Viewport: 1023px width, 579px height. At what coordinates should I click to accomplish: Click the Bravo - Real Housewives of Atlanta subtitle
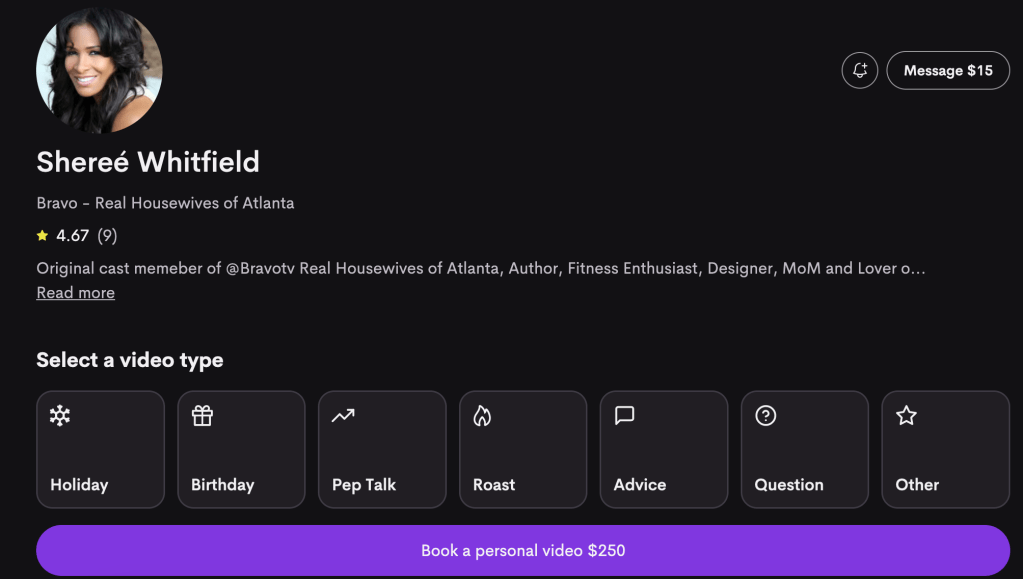point(165,203)
